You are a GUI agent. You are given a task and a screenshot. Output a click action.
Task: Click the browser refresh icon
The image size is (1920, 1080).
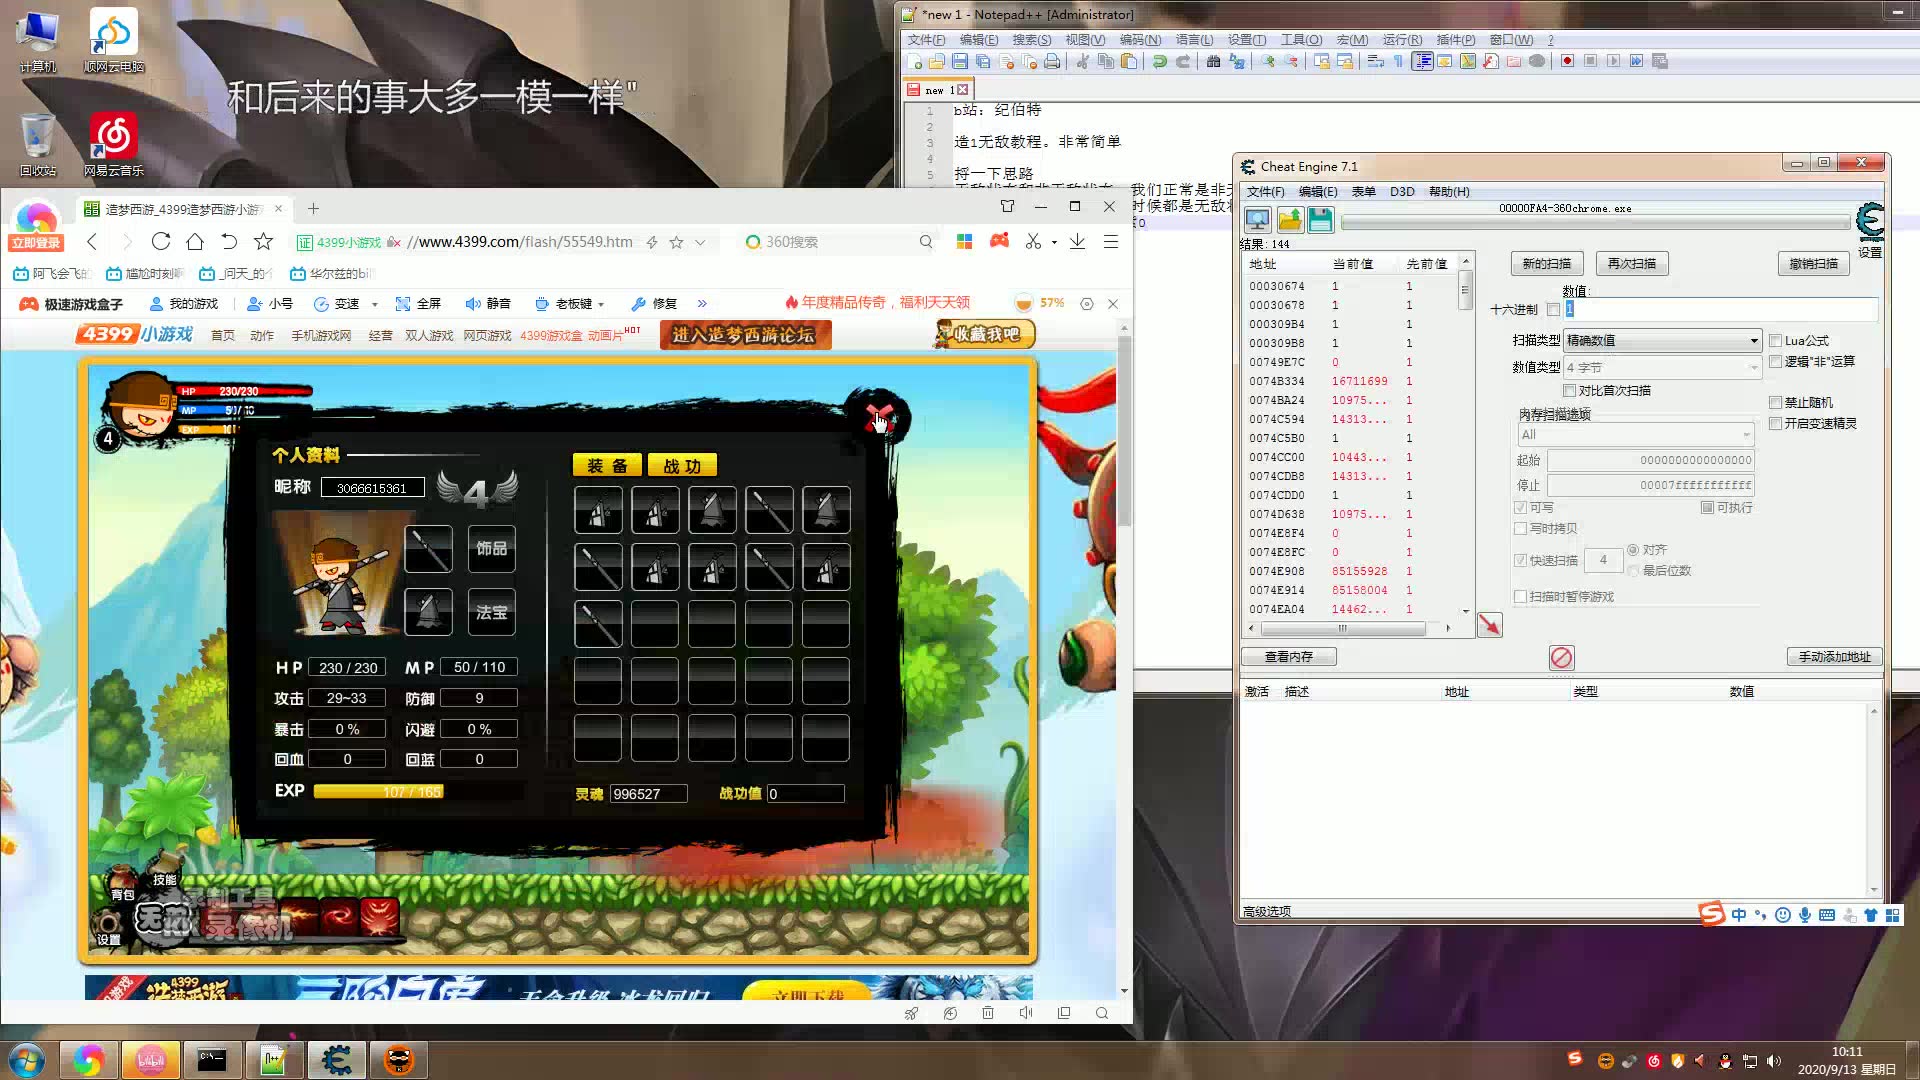[161, 242]
